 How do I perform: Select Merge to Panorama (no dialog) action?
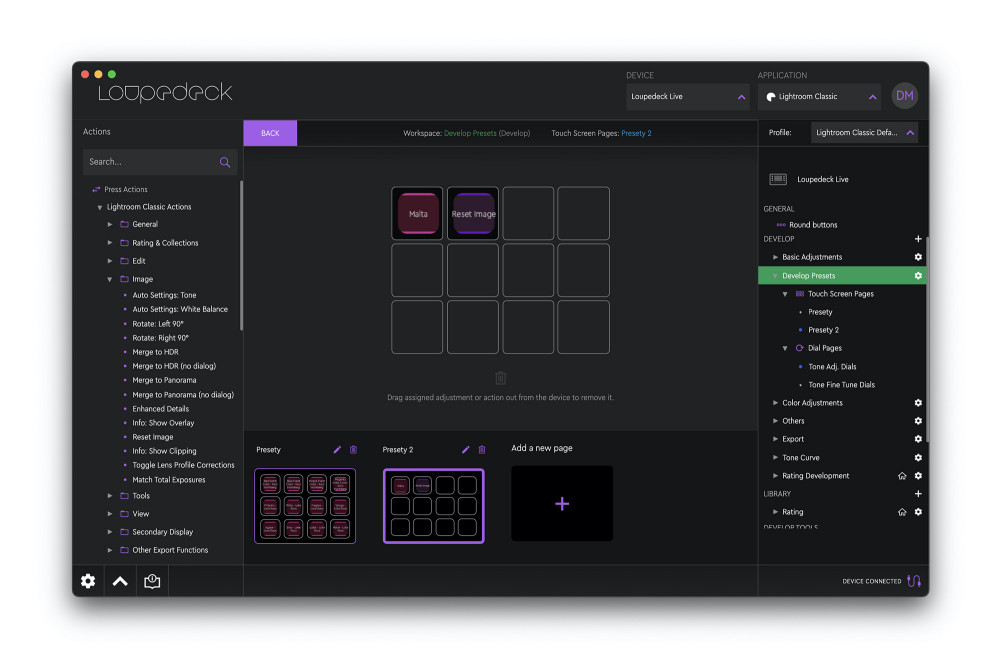click(183, 395)
